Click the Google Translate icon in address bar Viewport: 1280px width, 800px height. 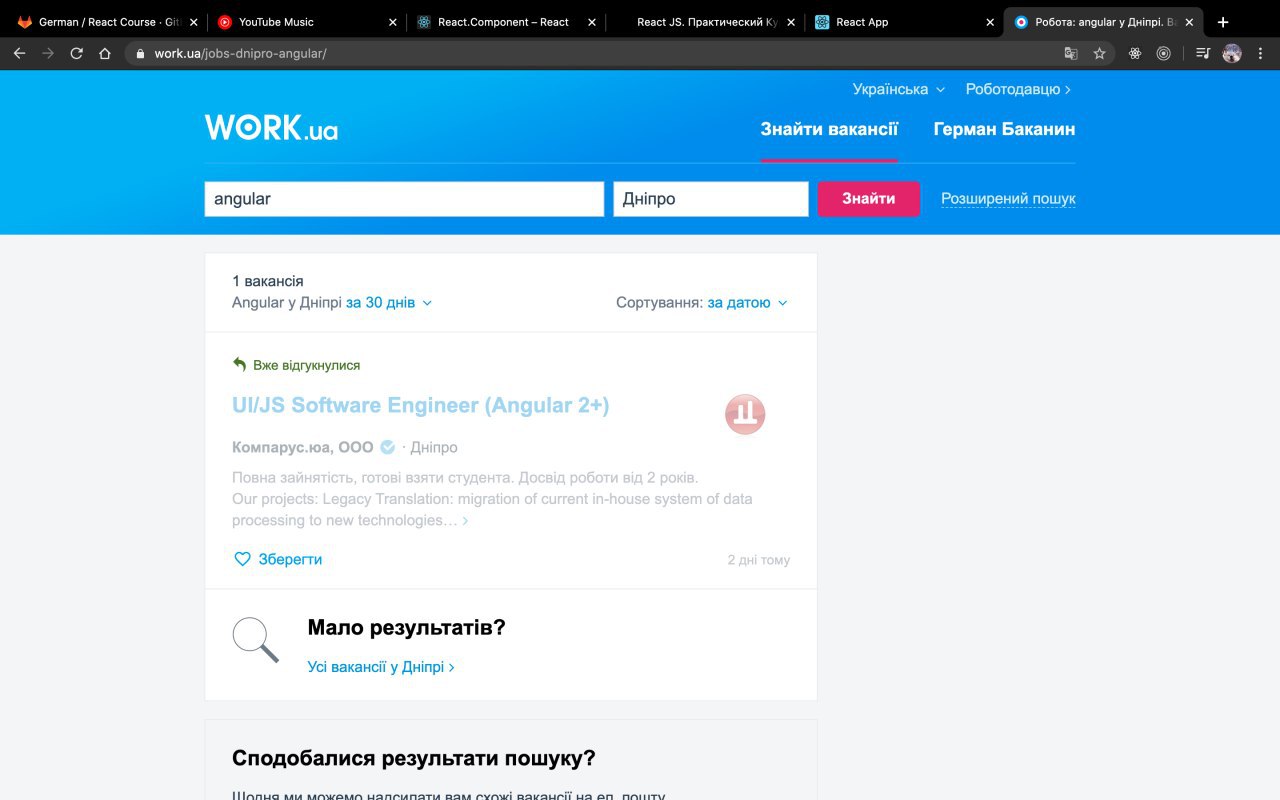1071,53
